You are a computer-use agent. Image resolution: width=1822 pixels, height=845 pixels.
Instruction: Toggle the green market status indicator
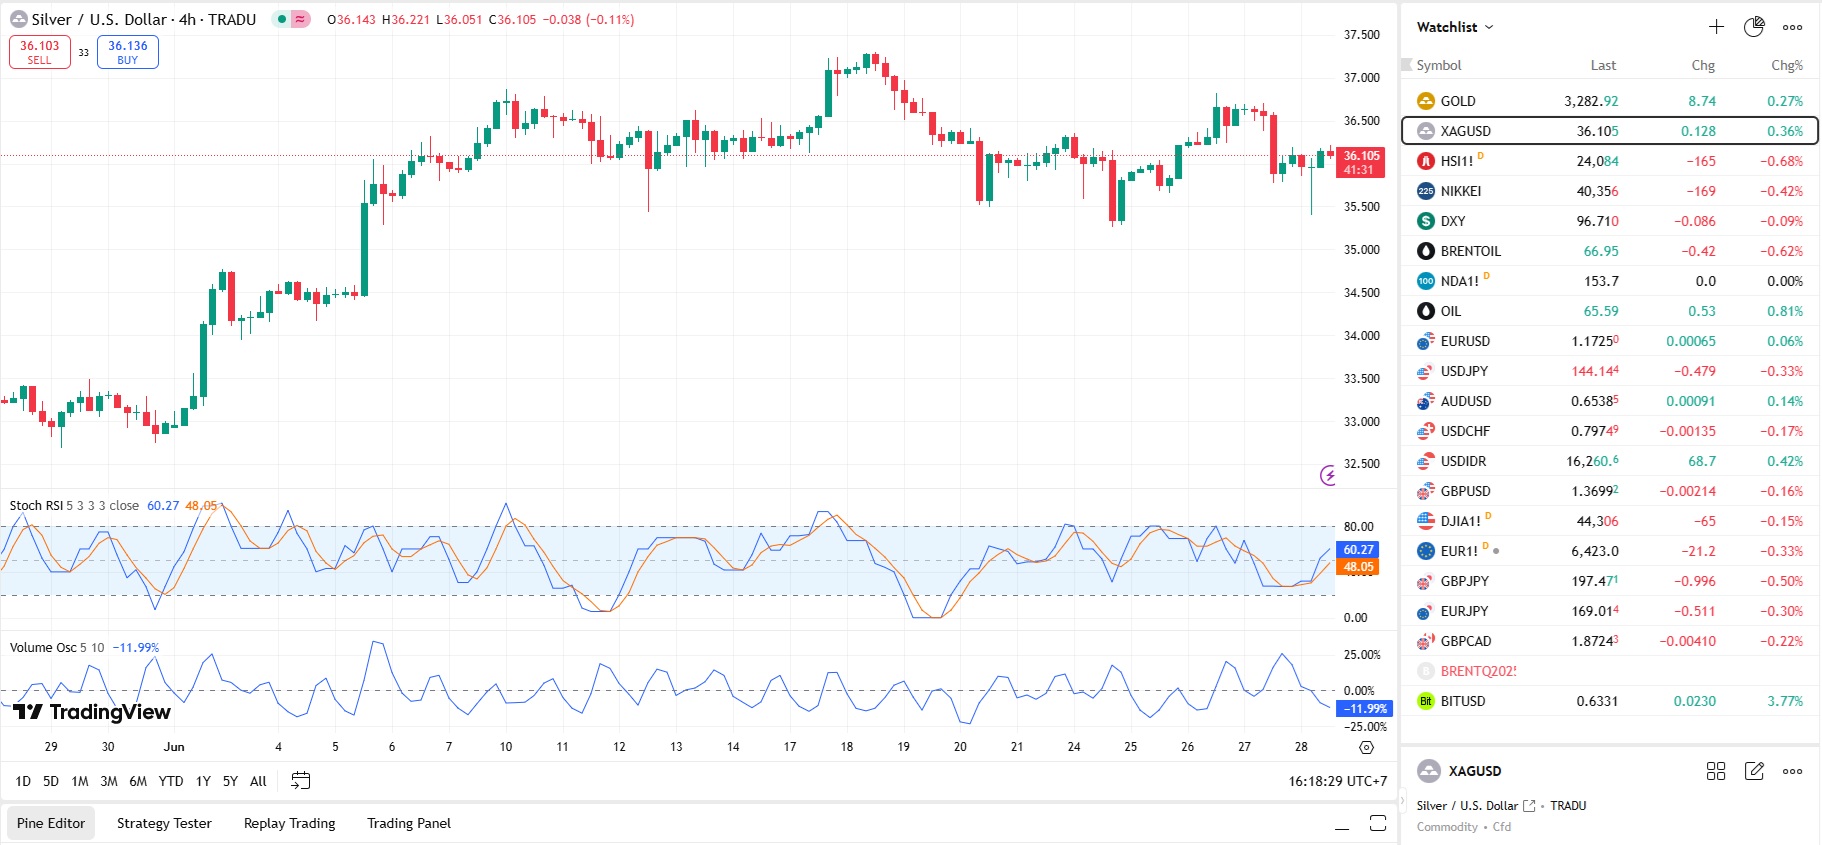tap(282, 19)
